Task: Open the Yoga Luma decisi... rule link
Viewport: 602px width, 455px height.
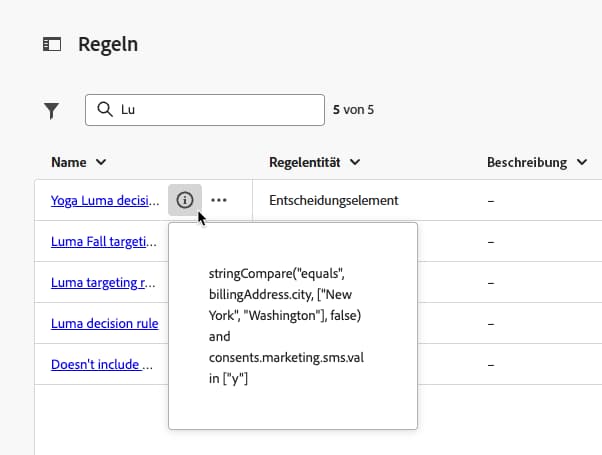Action: [x=104, y=200]
